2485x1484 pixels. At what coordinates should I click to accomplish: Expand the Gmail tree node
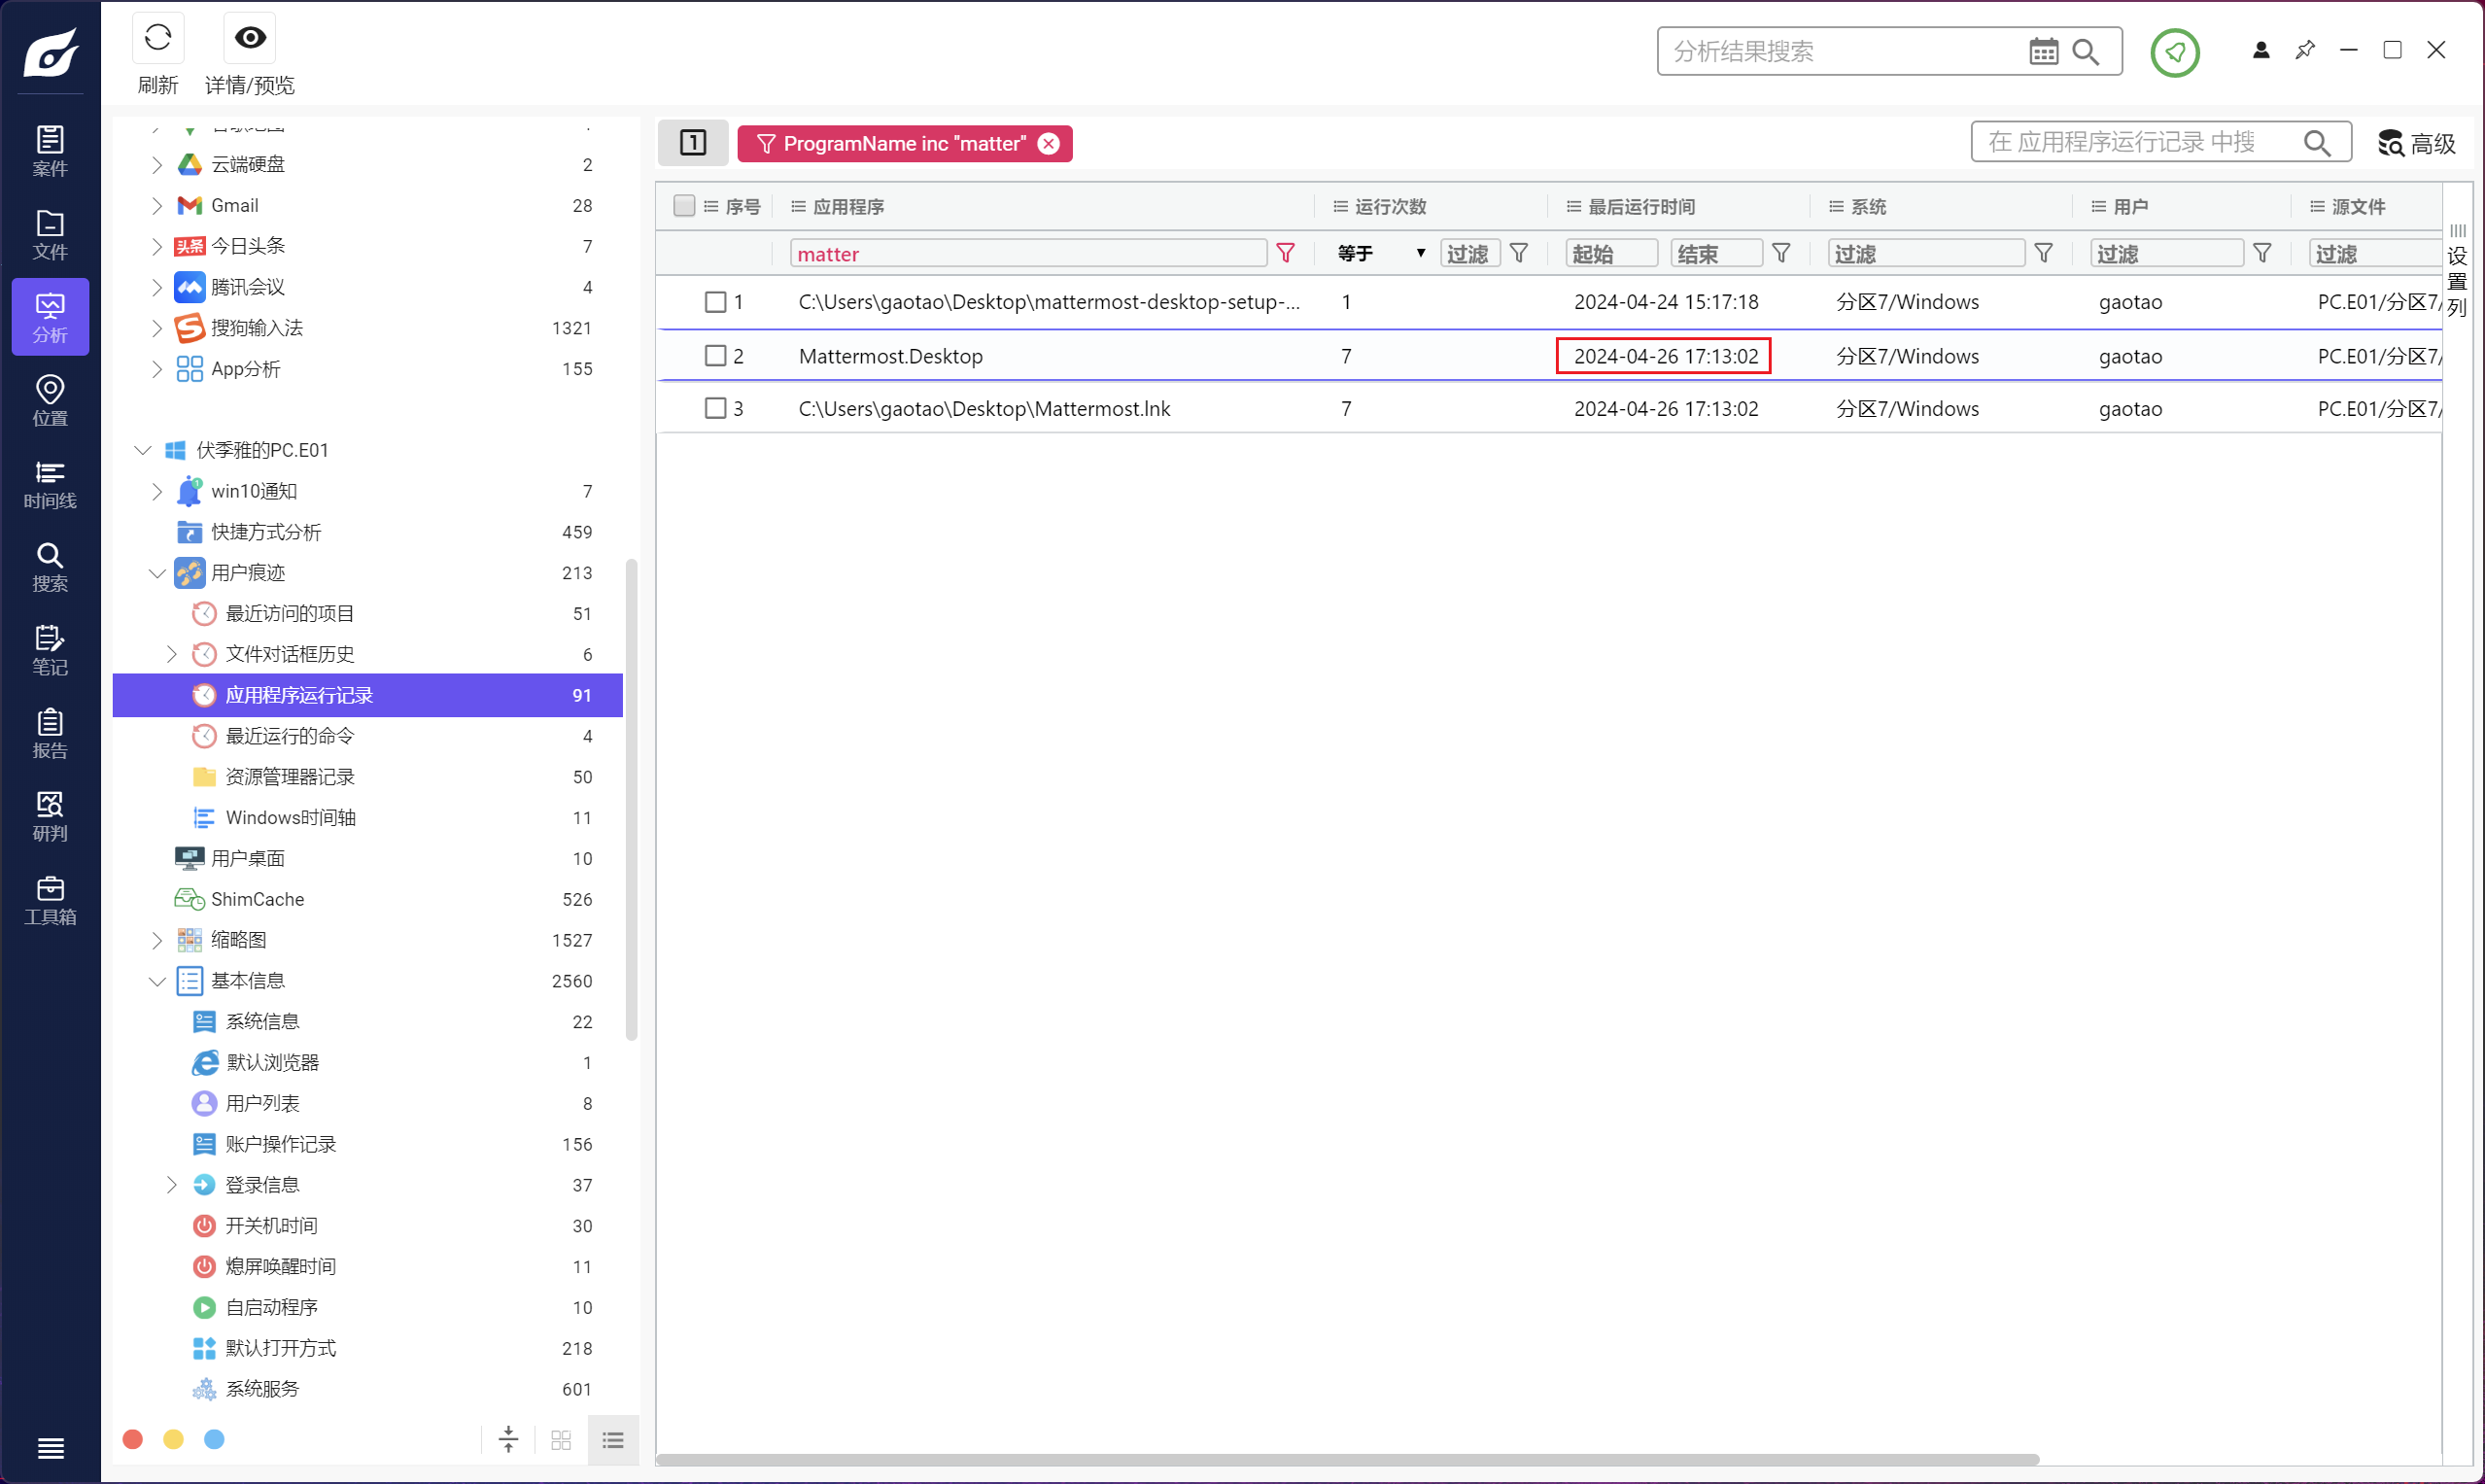tap(156, 205)
